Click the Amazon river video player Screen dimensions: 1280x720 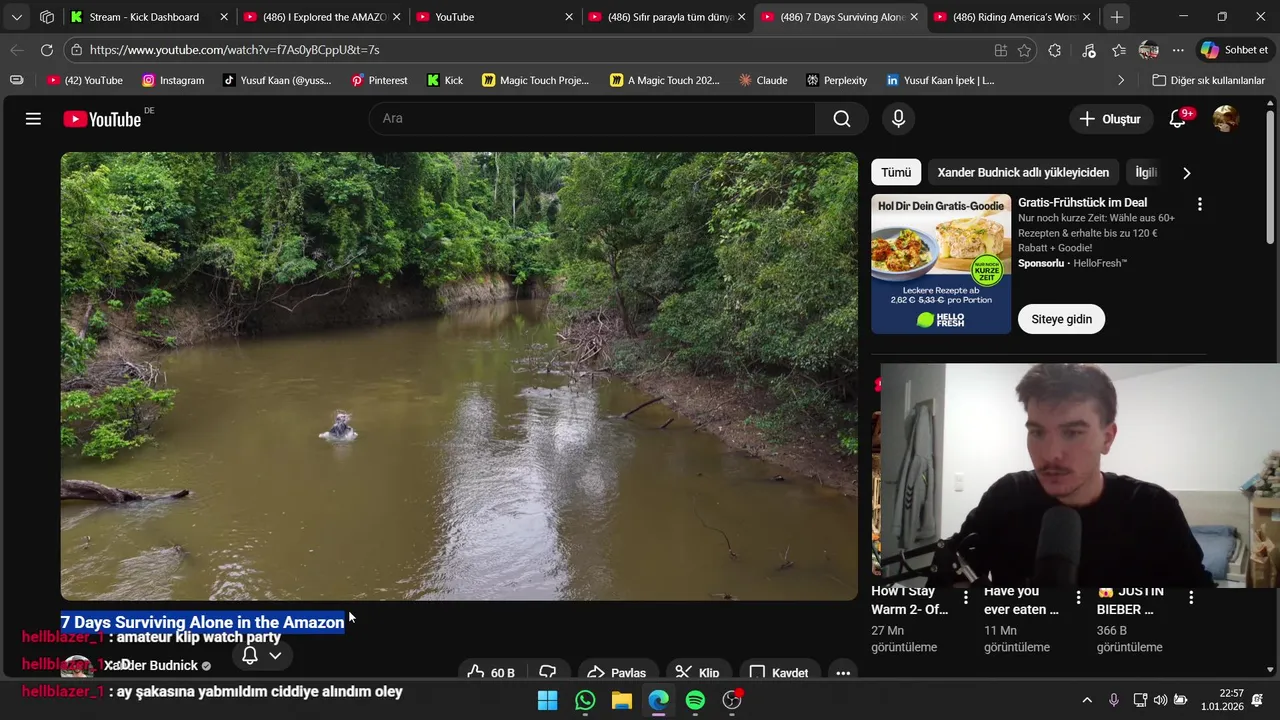tap(459, 376)
